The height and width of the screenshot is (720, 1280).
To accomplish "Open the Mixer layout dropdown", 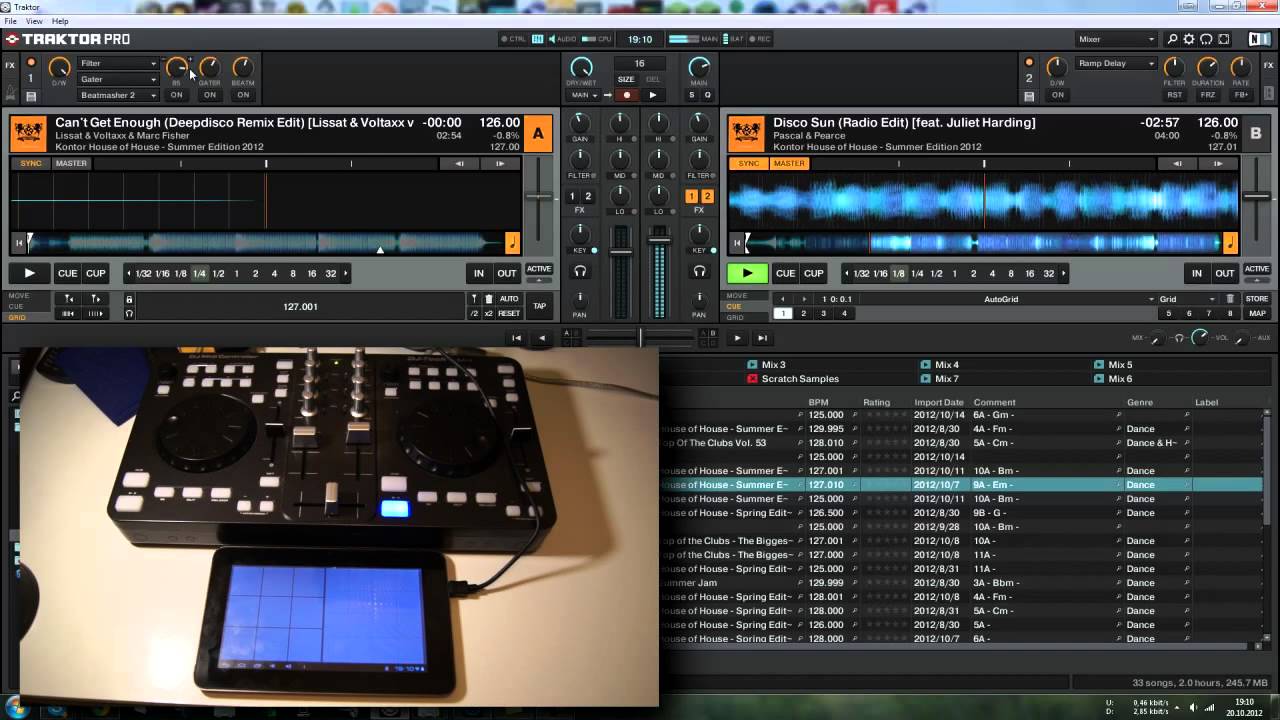I will [x=1116, y=40].
